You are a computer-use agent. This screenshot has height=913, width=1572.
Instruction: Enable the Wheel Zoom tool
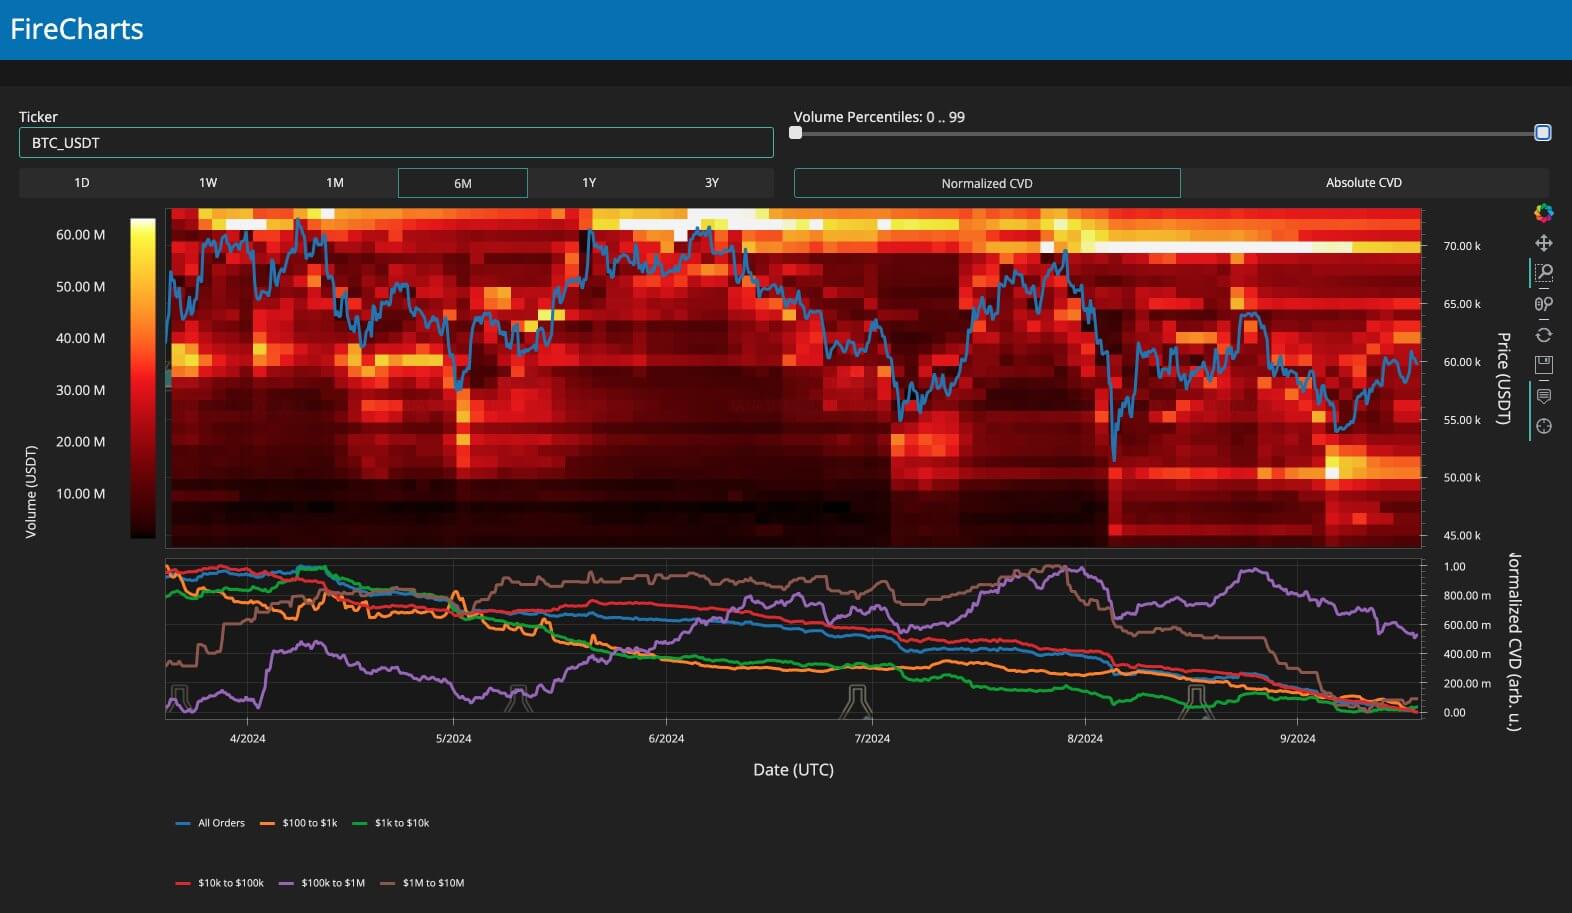click(1544, 304)
